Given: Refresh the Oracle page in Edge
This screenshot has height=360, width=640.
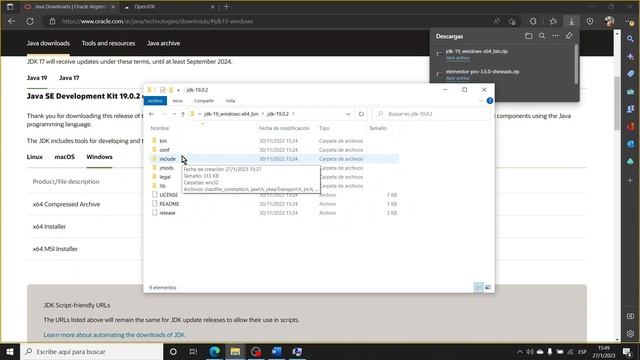Looking at the screenshot, I should pos(30,21).
